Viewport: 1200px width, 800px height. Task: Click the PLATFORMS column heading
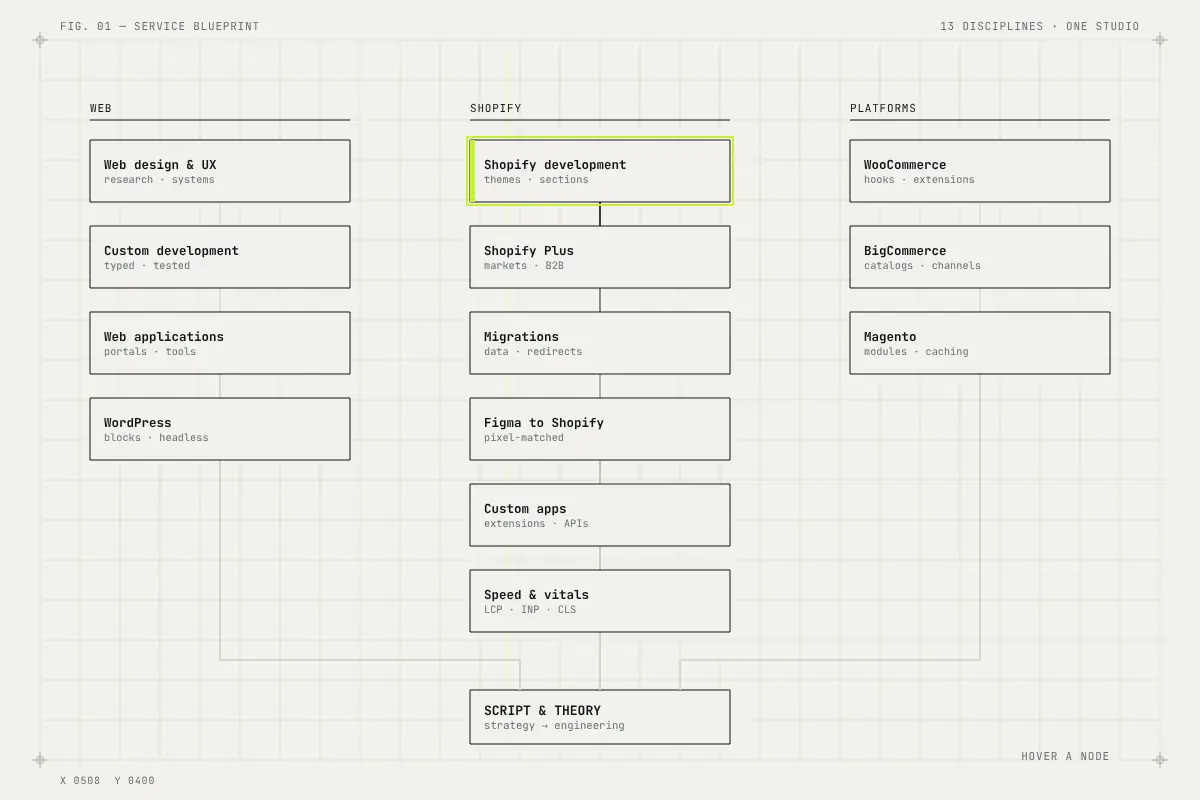click(x=883, y=108)
